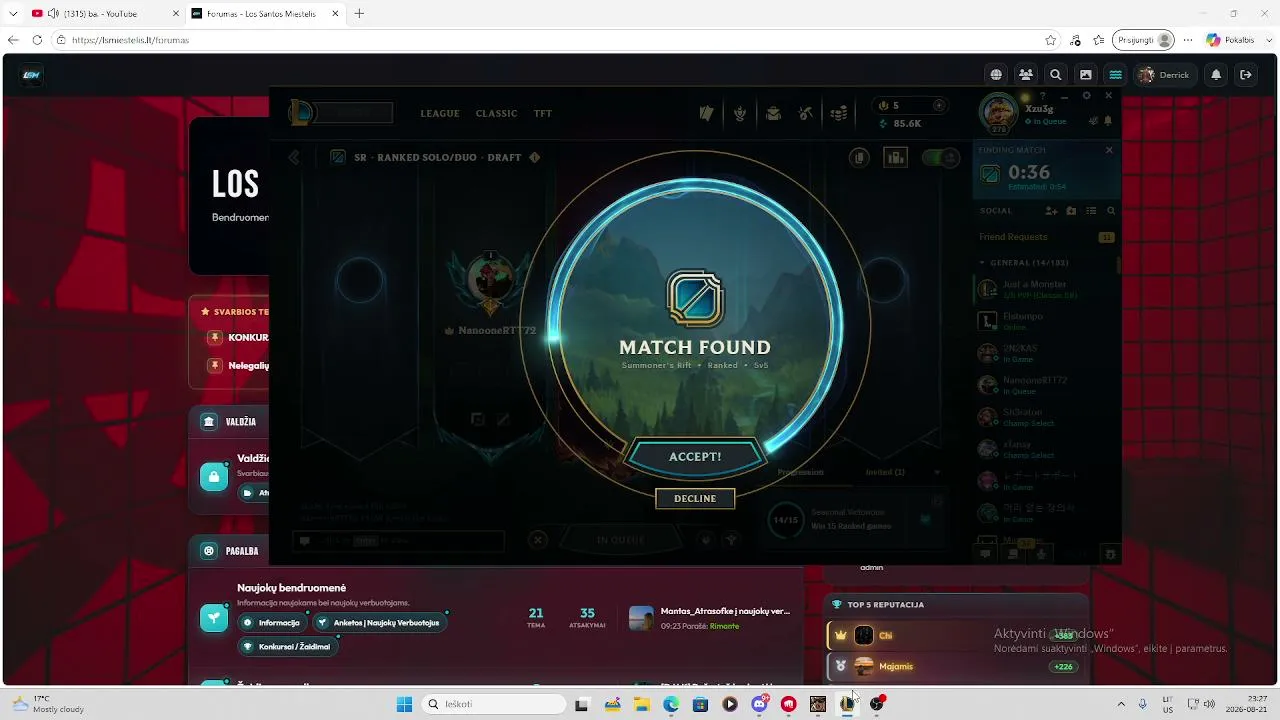Open the SR Ranked Solo/Duo info icon
Viewport: 1280px width, 720px height.
tap(535, 157)
